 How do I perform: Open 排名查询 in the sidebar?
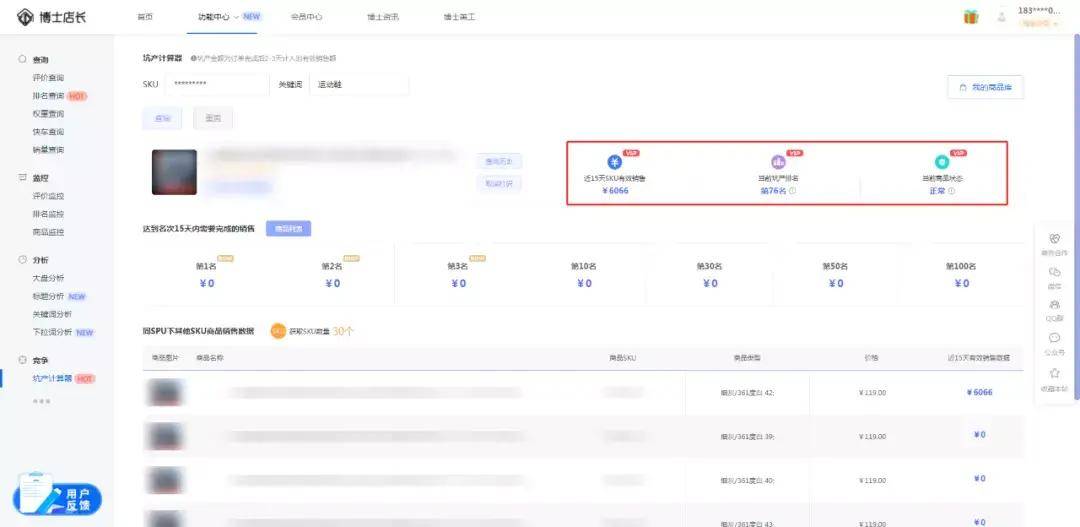click(48, 96)
